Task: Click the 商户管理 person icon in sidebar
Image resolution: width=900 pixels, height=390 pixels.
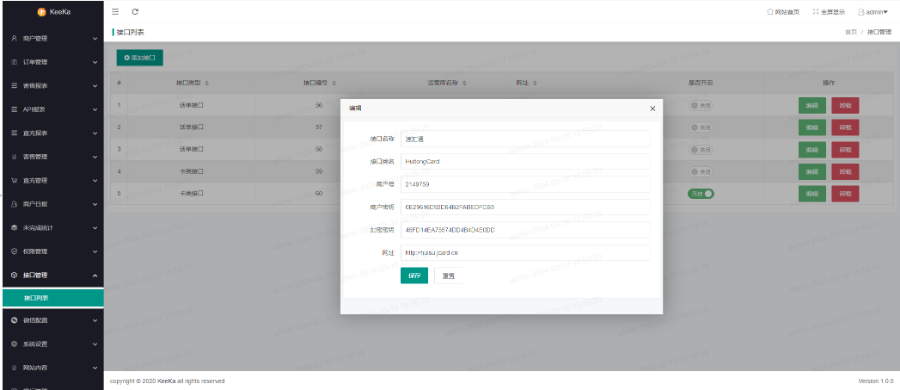Action: pos(14,38)
